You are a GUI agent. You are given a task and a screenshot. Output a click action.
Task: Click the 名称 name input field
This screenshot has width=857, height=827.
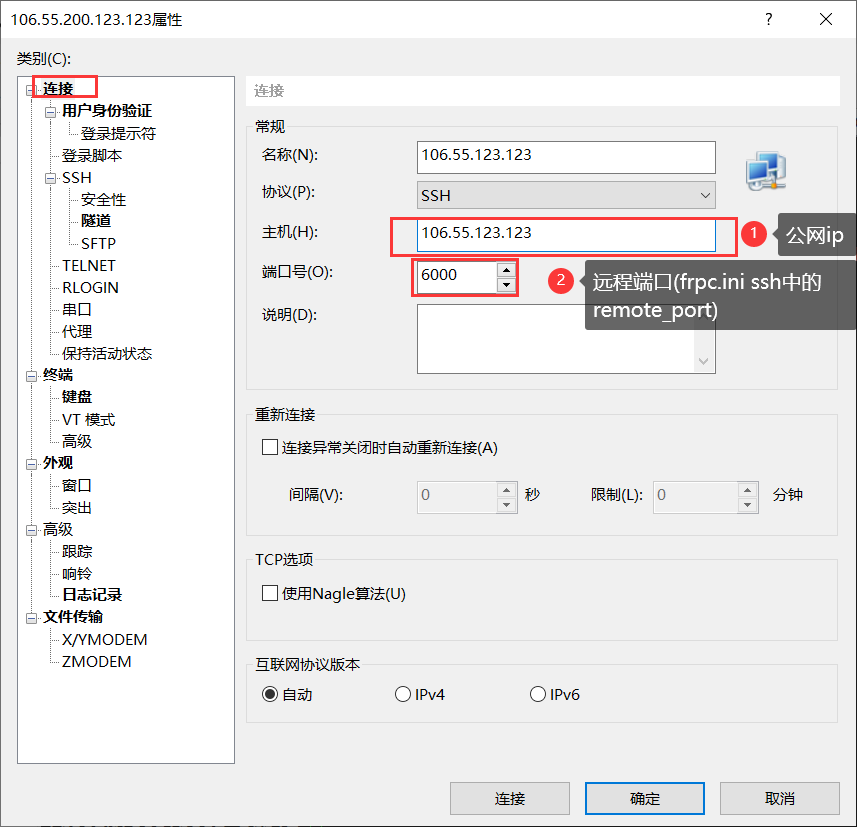tap(566, 157)
